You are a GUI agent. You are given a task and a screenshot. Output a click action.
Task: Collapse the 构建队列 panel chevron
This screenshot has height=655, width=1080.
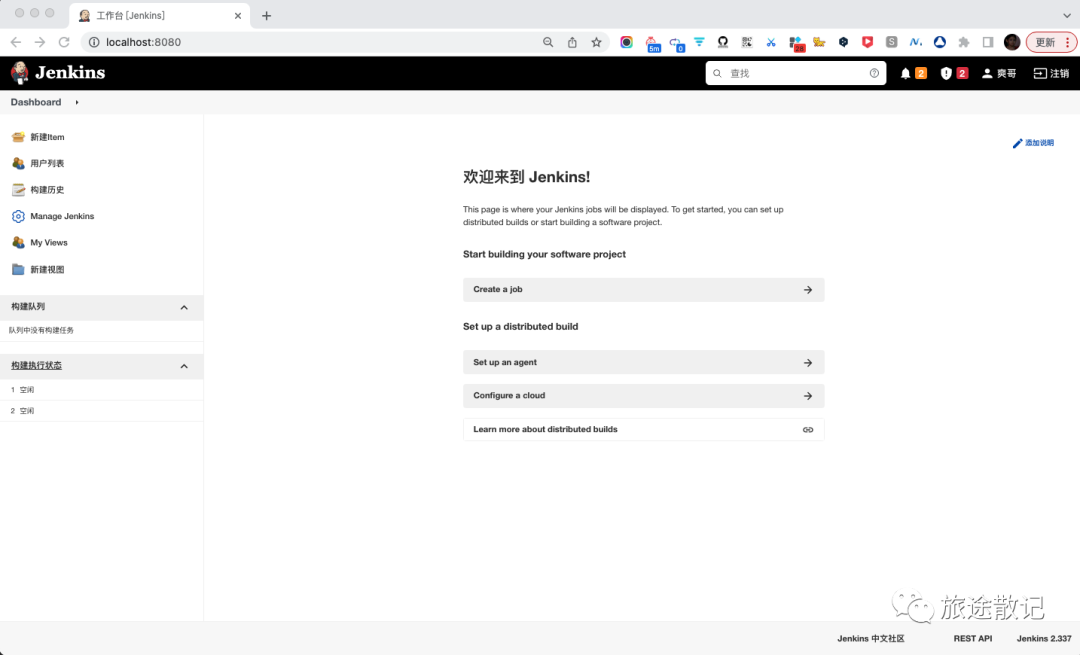click(184, 307)
